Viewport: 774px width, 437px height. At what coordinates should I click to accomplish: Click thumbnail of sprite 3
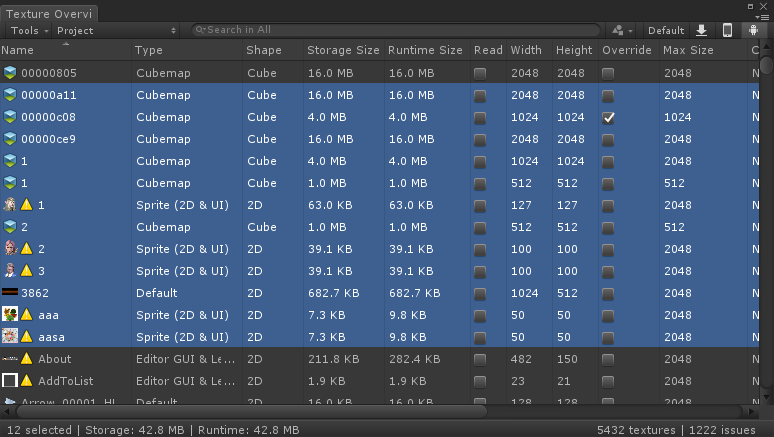[10, 271]
